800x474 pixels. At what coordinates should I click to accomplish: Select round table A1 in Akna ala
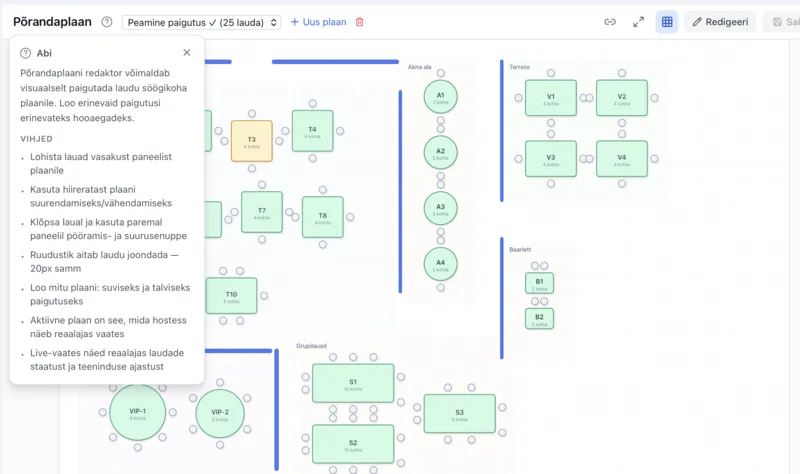(x=440, y=97)
